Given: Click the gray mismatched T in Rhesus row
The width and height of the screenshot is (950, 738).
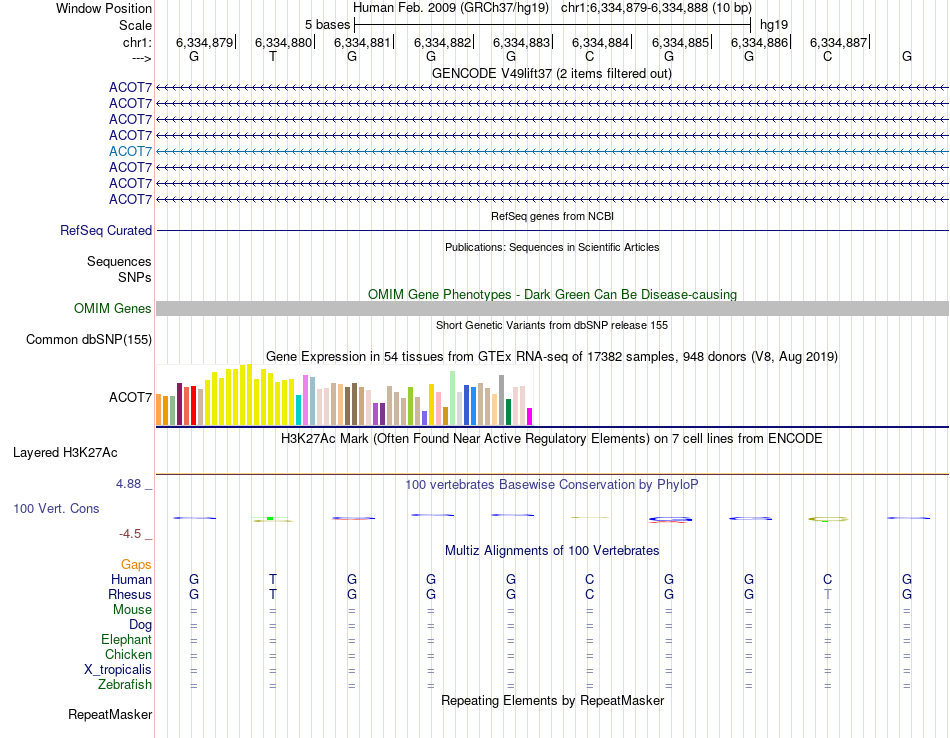Looking at the screenshot, I should click(828, 595).
